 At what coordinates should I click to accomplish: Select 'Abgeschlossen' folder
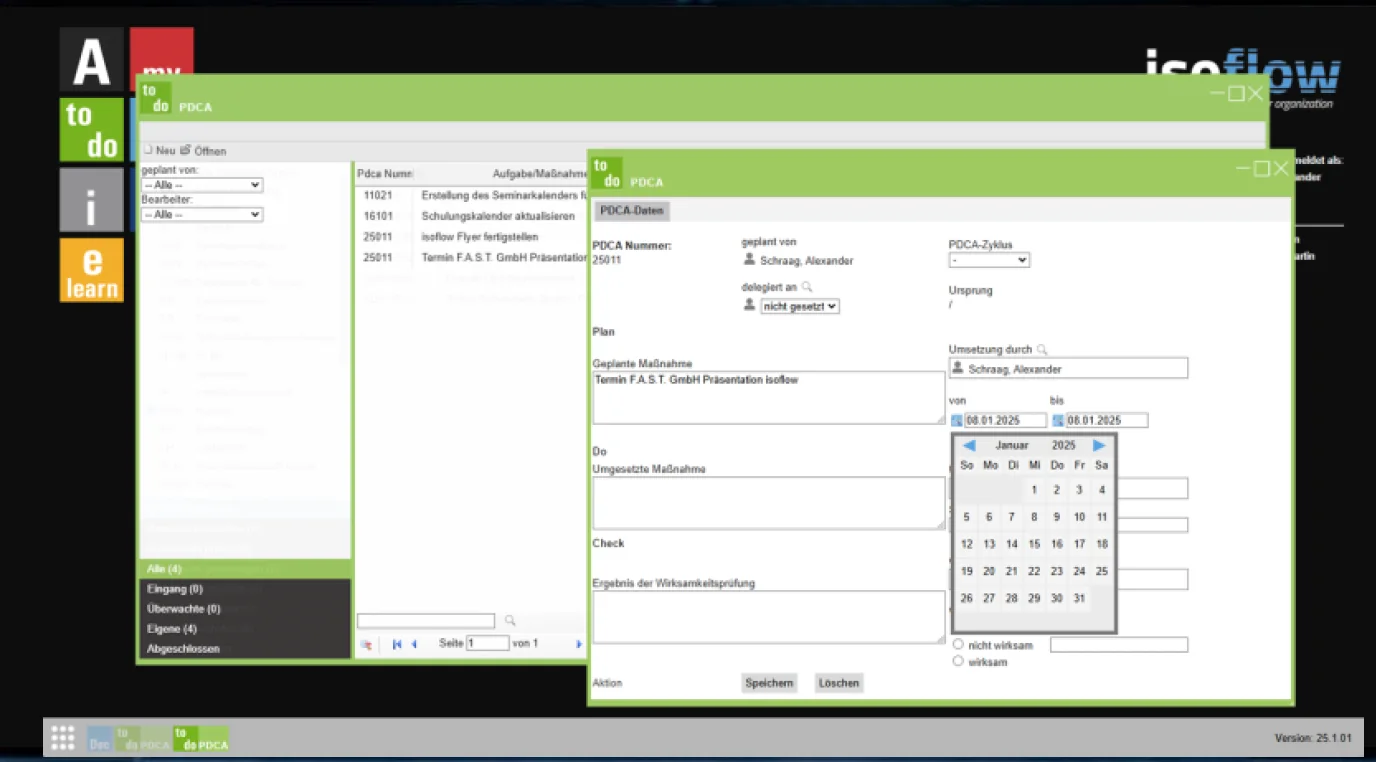click(x=244, y=649)
